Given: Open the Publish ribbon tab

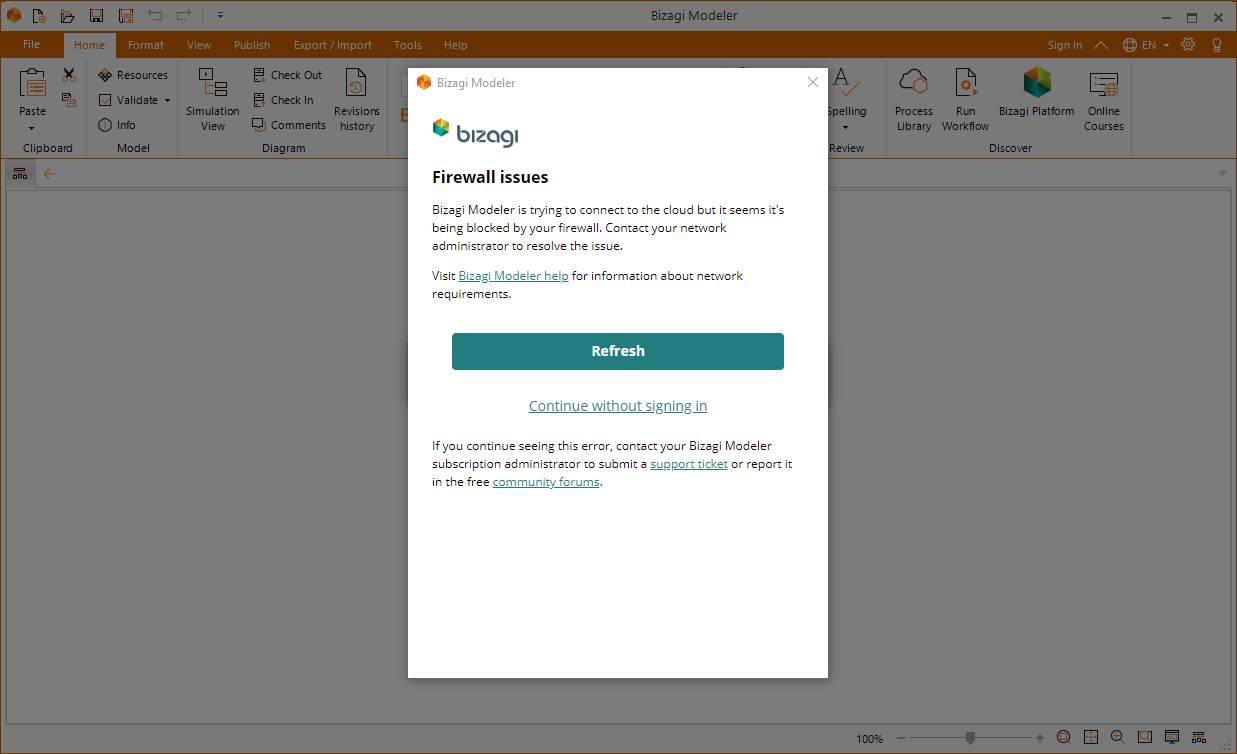Looking at the screenshot, I should point(252,45).
